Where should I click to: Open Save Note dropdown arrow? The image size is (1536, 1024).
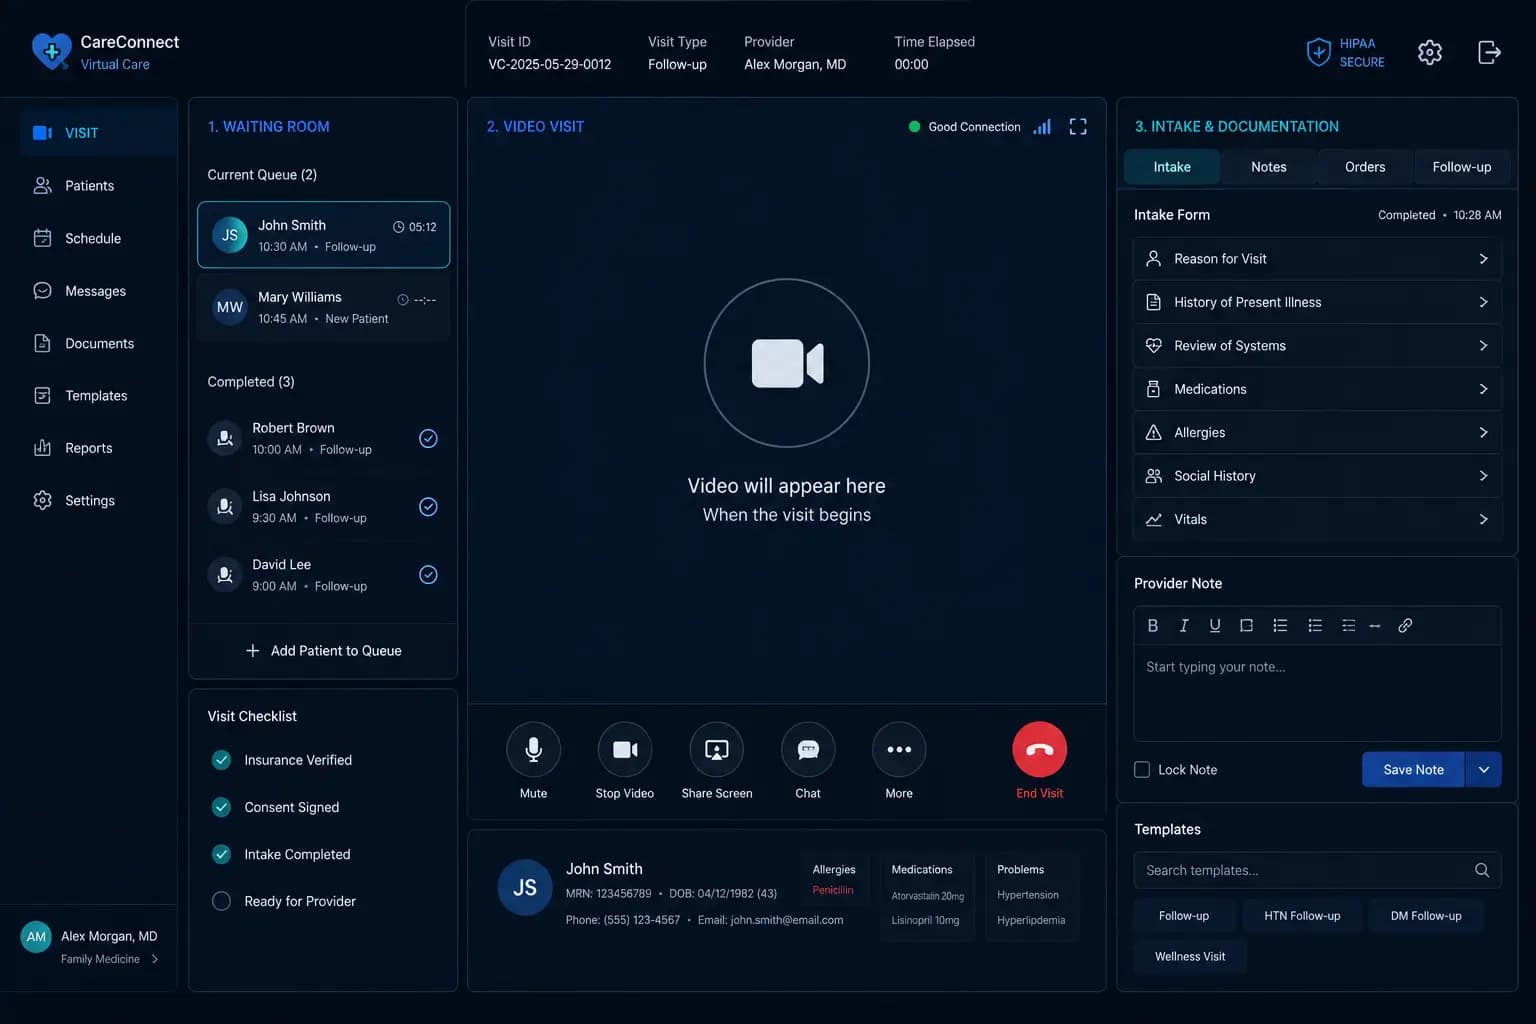click(x=1484, y=770)
